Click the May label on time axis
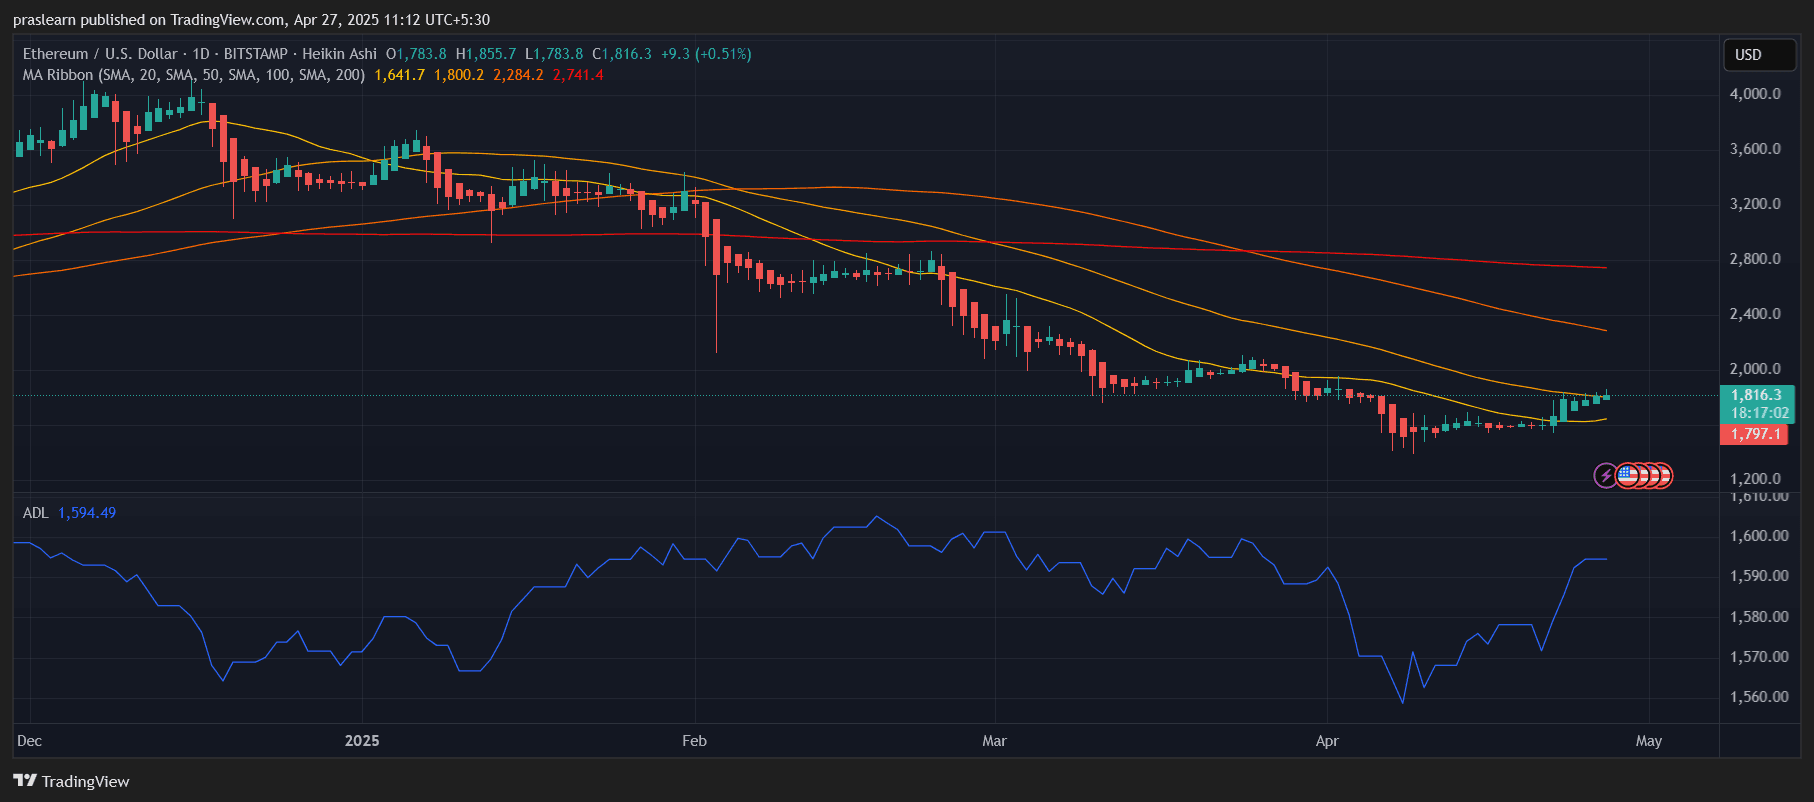 pos(1648,741)
